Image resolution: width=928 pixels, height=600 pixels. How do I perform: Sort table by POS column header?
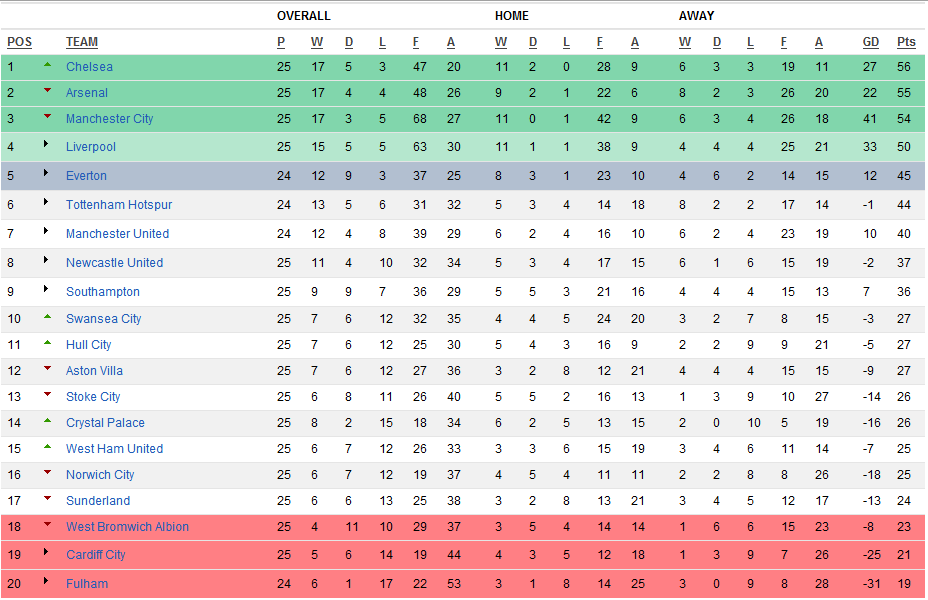[20, 42]
